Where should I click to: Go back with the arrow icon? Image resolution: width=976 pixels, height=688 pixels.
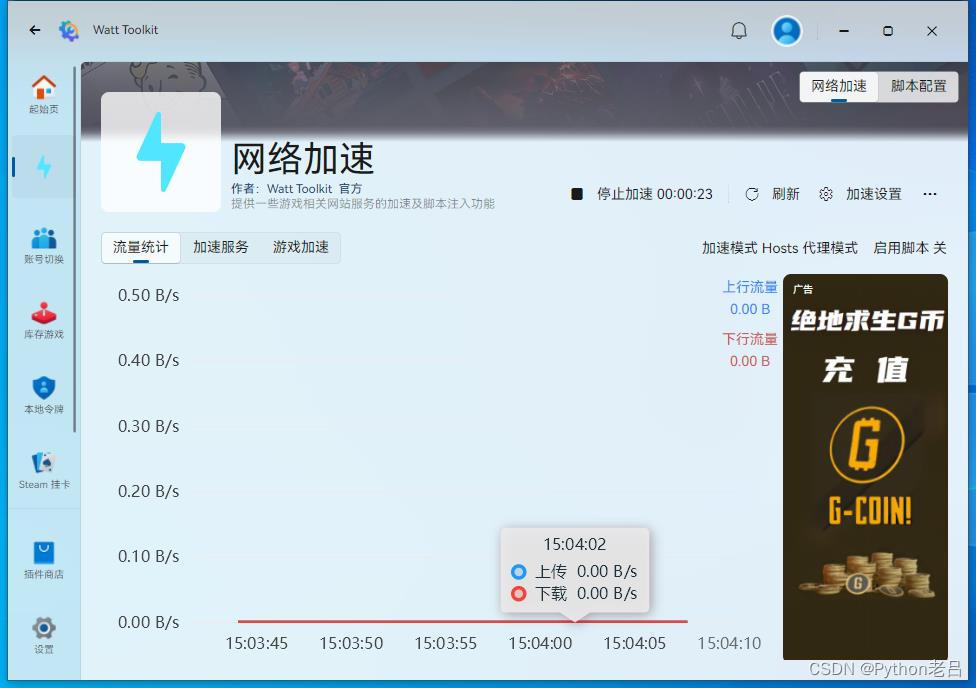coord(35,30)
